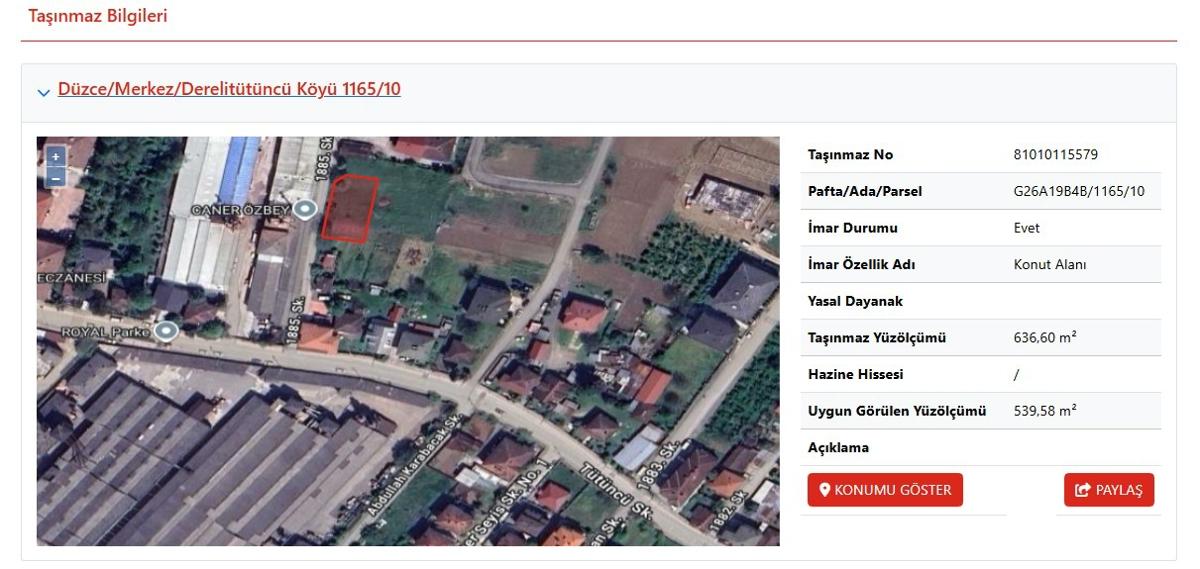The width and height of the screenshot is (1200, 569).
Task: Zoom out on the map
Action: (56, 177)
